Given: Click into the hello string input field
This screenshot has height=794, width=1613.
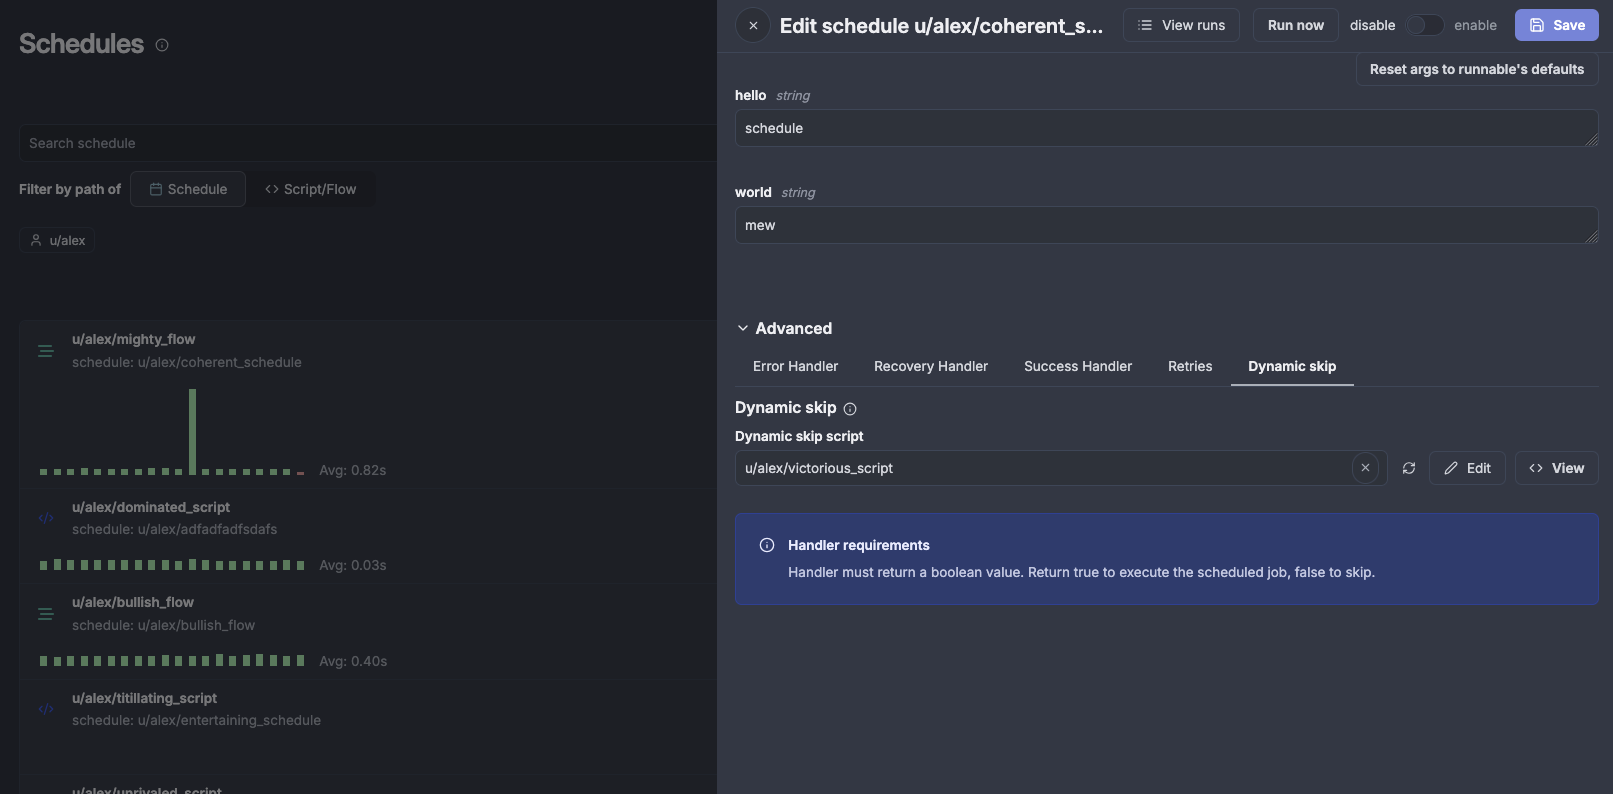Looking at the screenshot, I should pyautogui.click(x=1160, y=128).
